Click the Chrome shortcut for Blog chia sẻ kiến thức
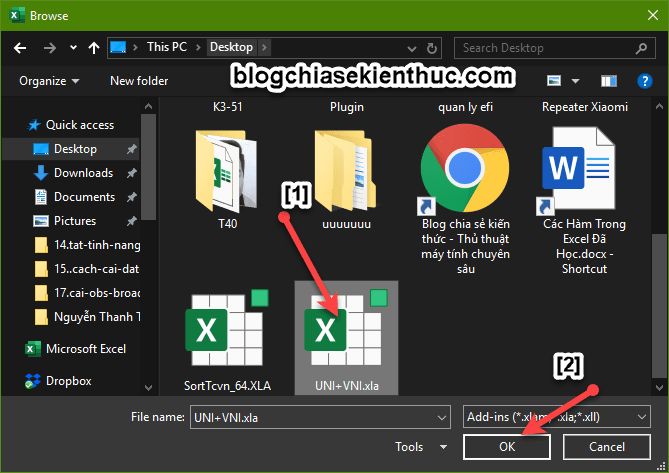The height and width of the screenshot is (473, 669). tap(461, 169)
